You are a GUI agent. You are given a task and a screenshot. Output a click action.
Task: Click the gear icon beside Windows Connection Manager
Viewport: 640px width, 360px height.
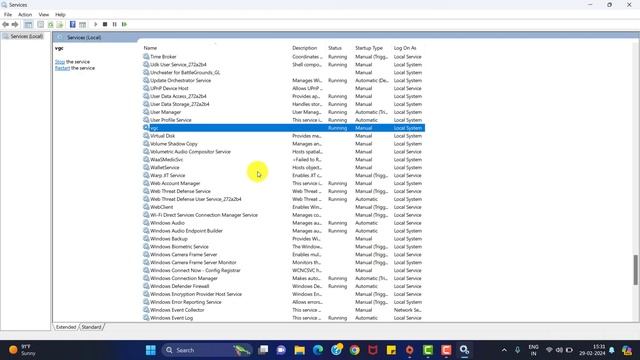[146, 278]
